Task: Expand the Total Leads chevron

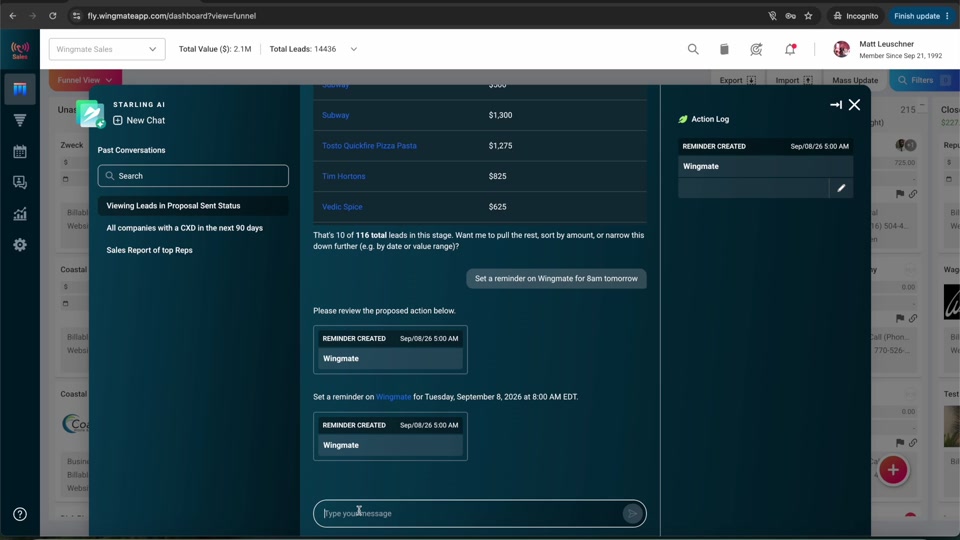Action: click(353, 49)
